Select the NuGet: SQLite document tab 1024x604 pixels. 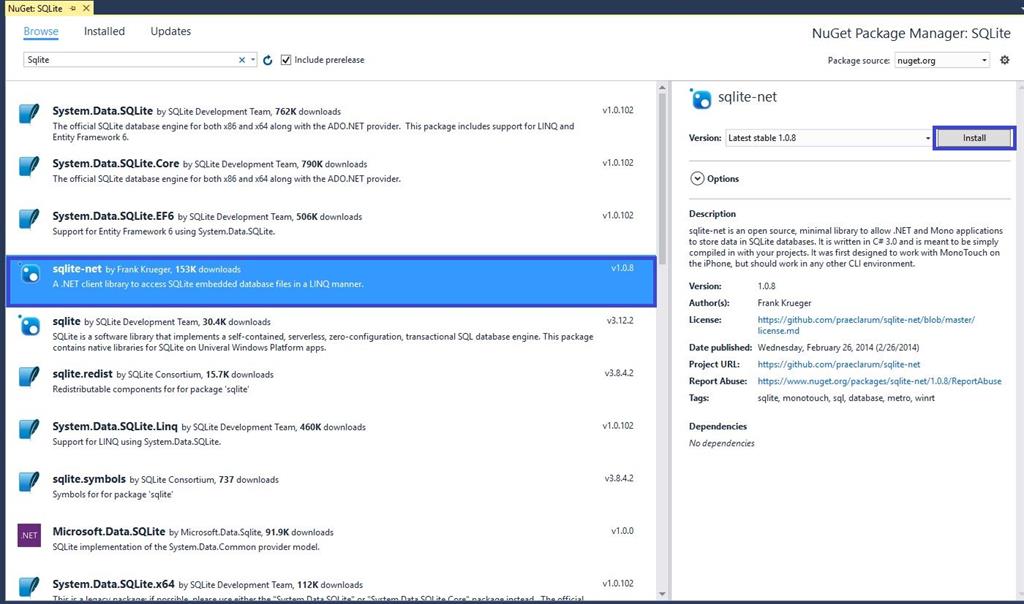(x=35, y=8)
